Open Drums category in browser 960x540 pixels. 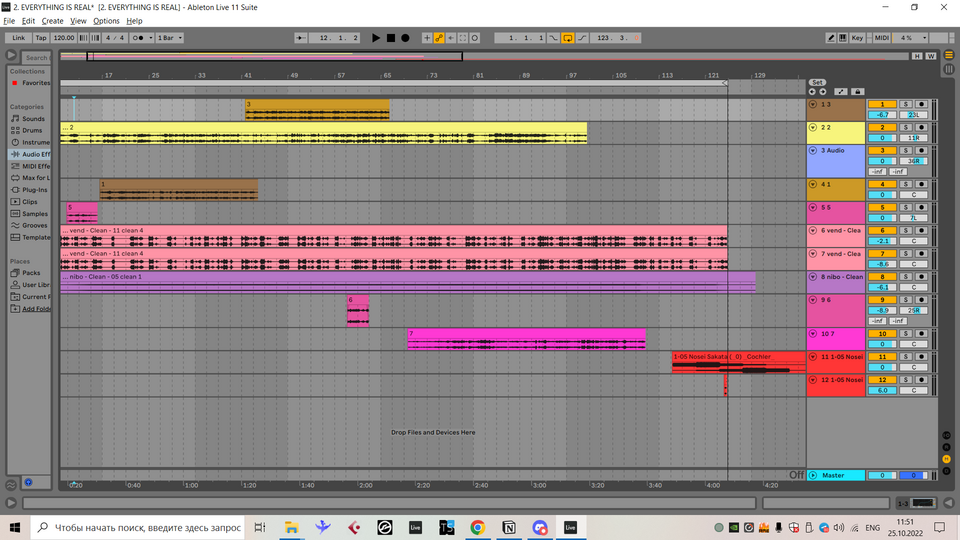coord(32,130)
